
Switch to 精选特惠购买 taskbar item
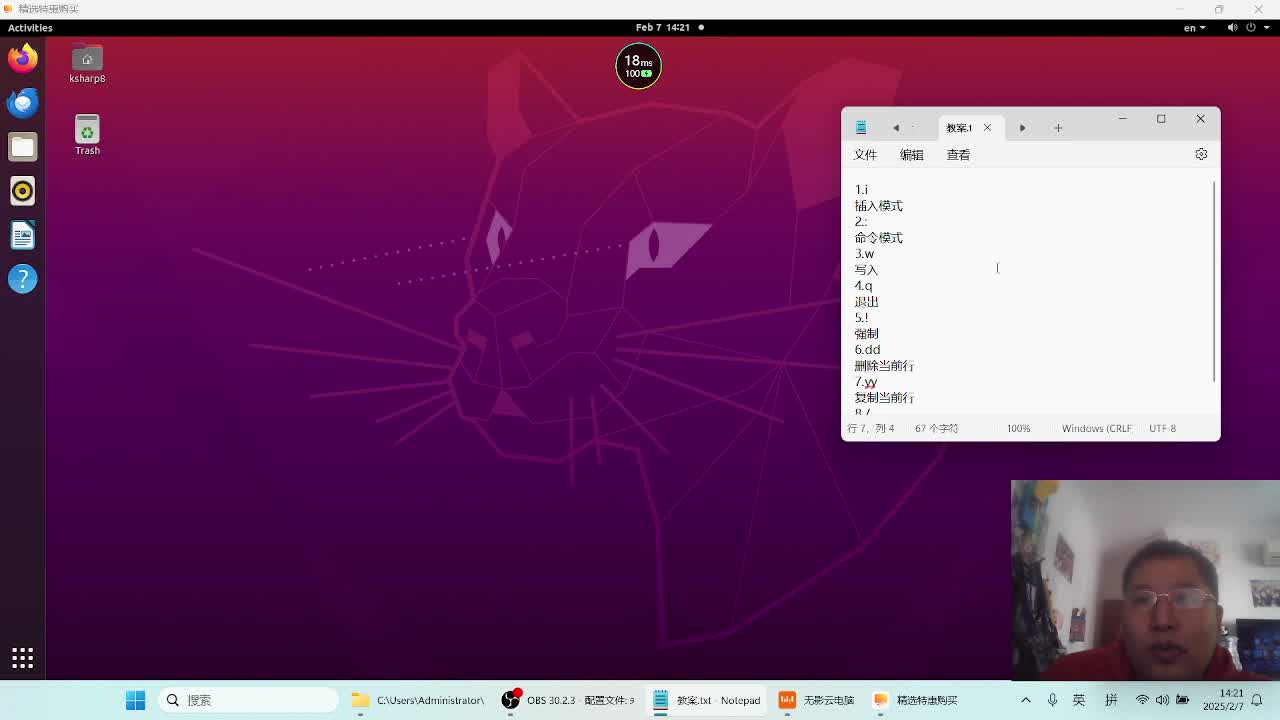(916, 700)
